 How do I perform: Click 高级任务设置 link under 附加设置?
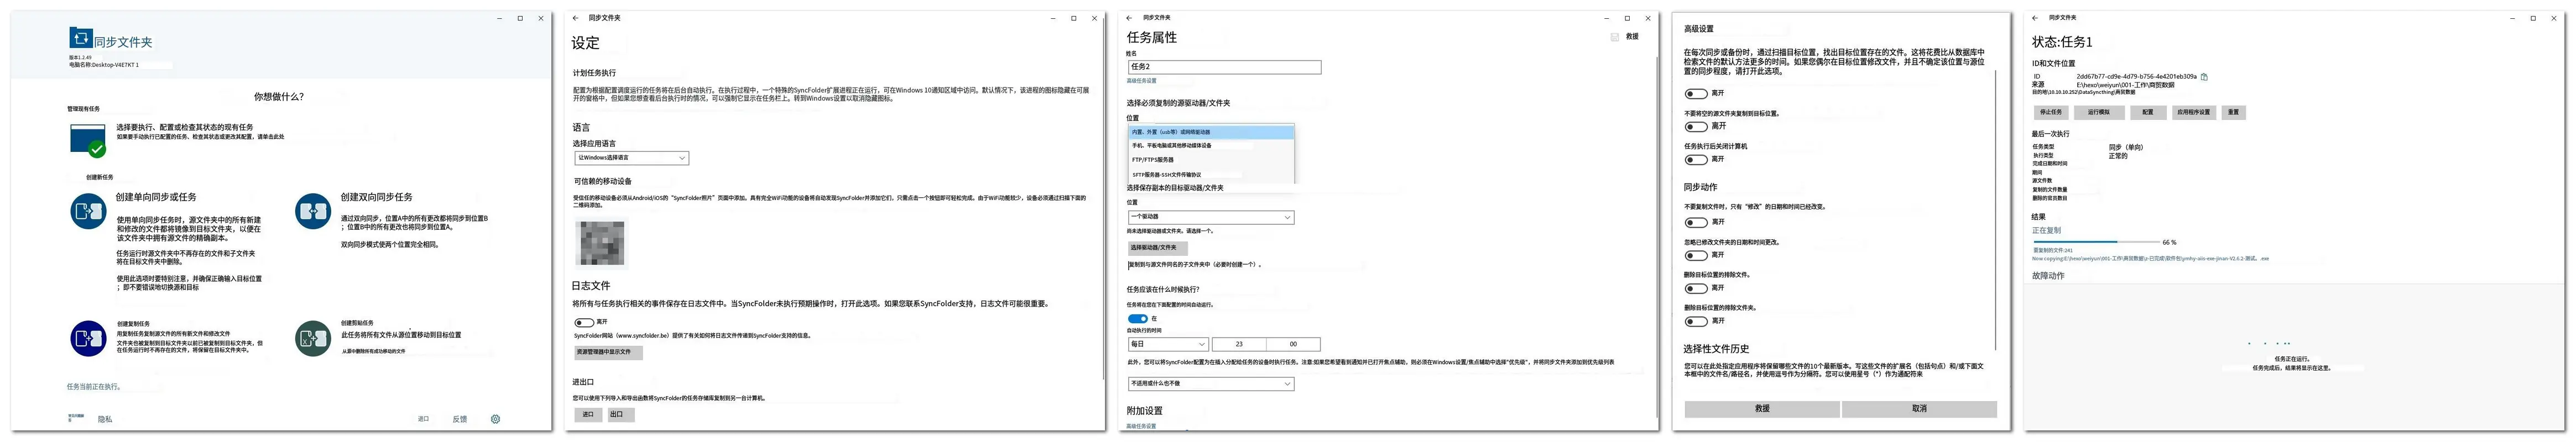(x=1141, y=426)
